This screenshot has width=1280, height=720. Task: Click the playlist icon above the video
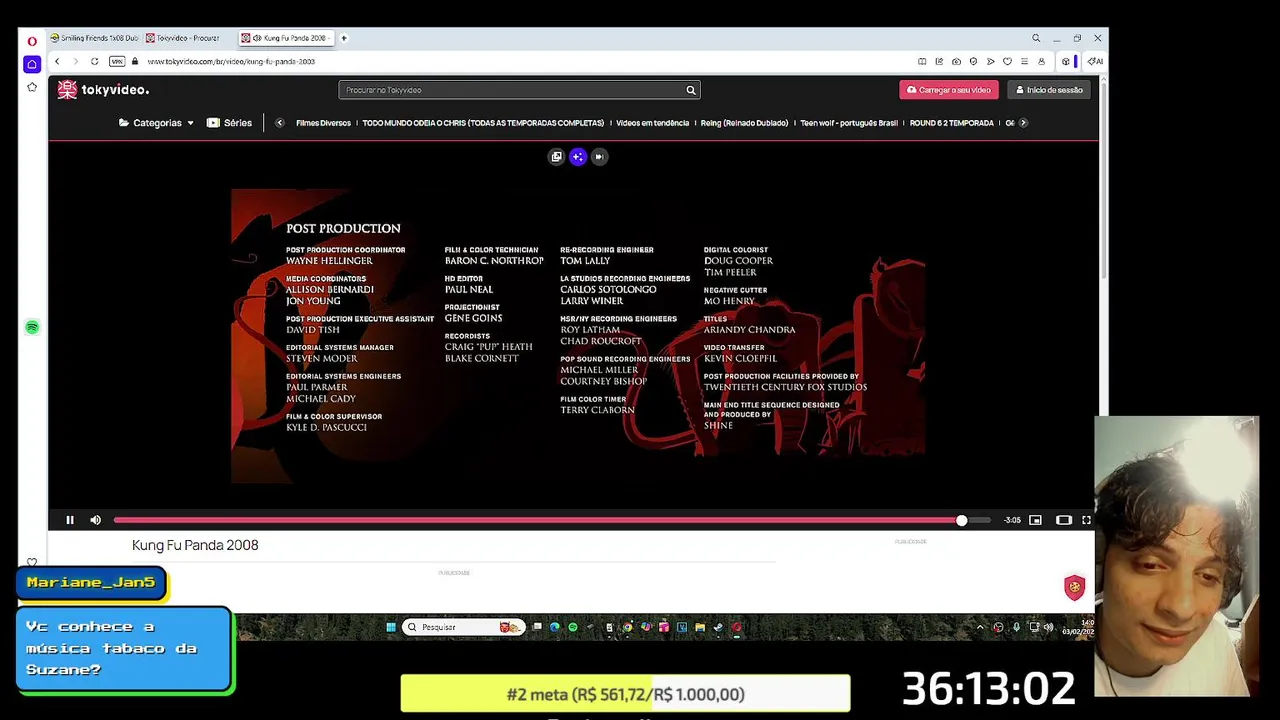557,156
